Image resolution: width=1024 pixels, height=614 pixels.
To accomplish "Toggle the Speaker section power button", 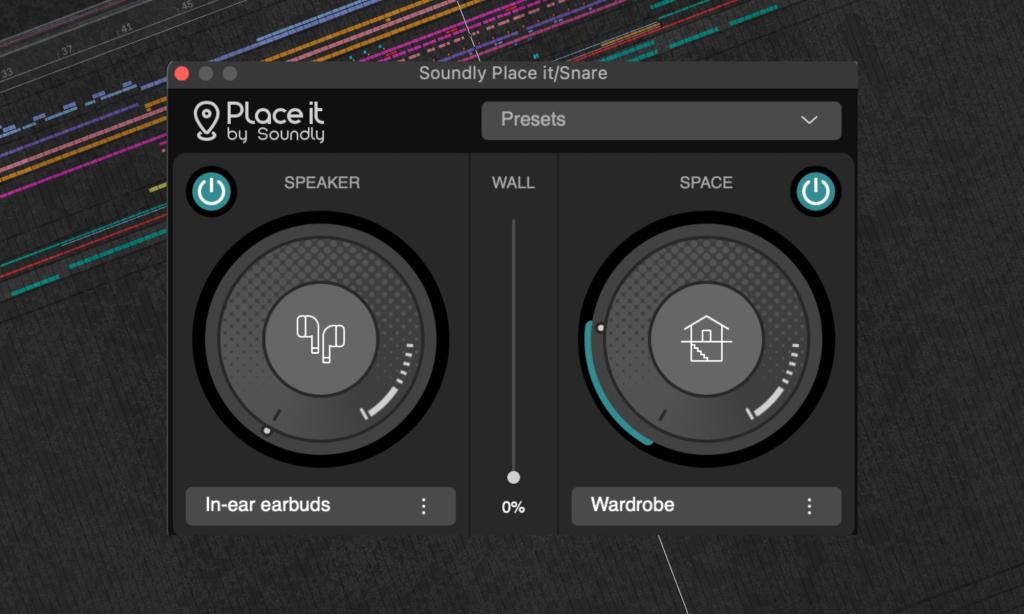I will (211, 190).
